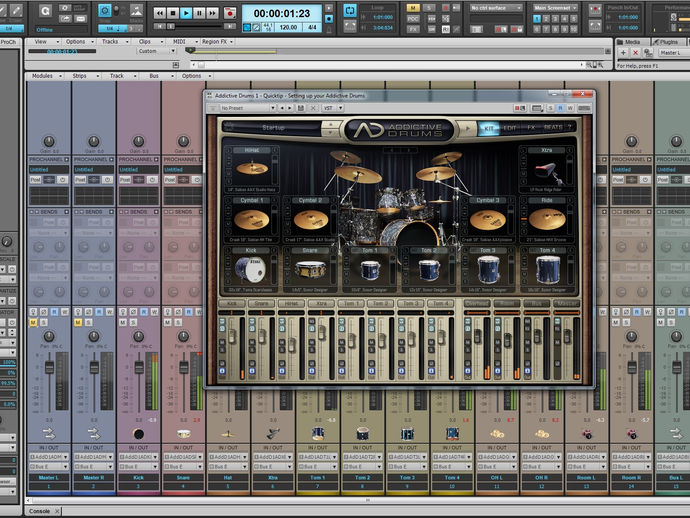Image resolution: width=690 pixels, height=518 pixels.
Task: Click the Kick drum image in Addictive Drums
Action: point(250,270)
